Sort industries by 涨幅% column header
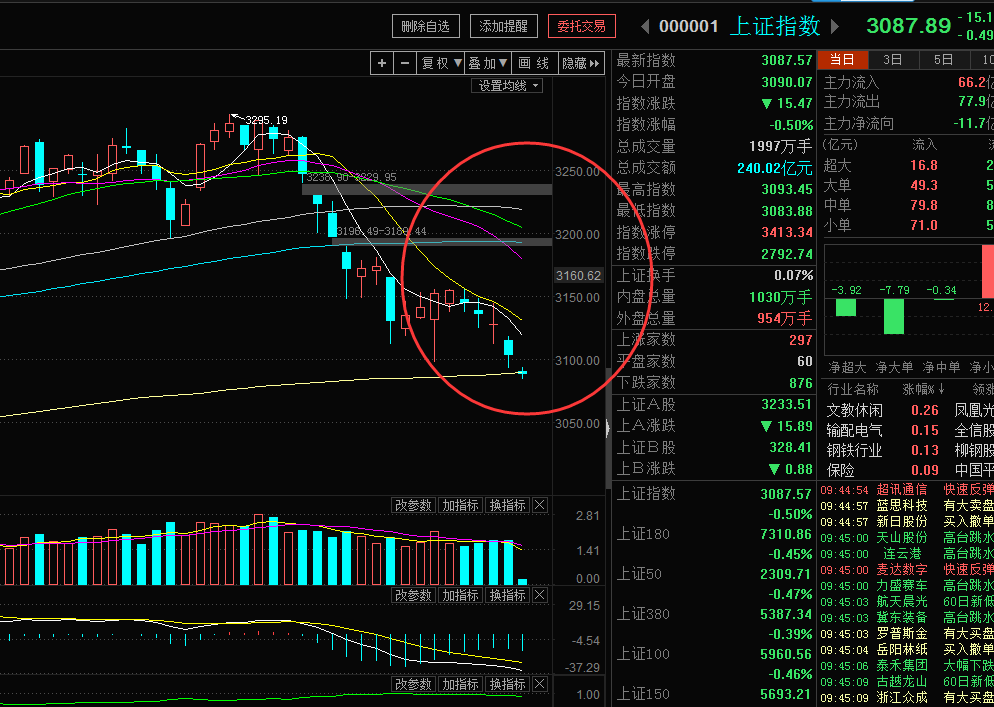994x707 pixels. pos(924,389)
